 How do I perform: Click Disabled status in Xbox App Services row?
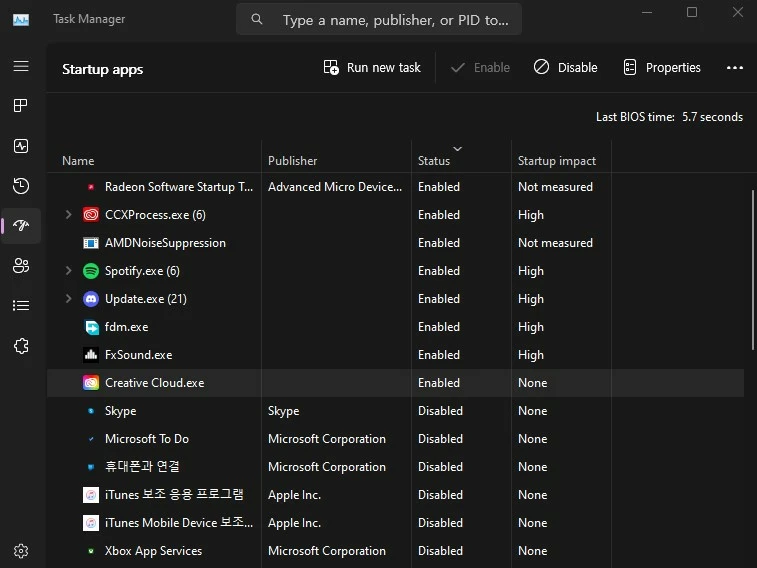point(440,551)
